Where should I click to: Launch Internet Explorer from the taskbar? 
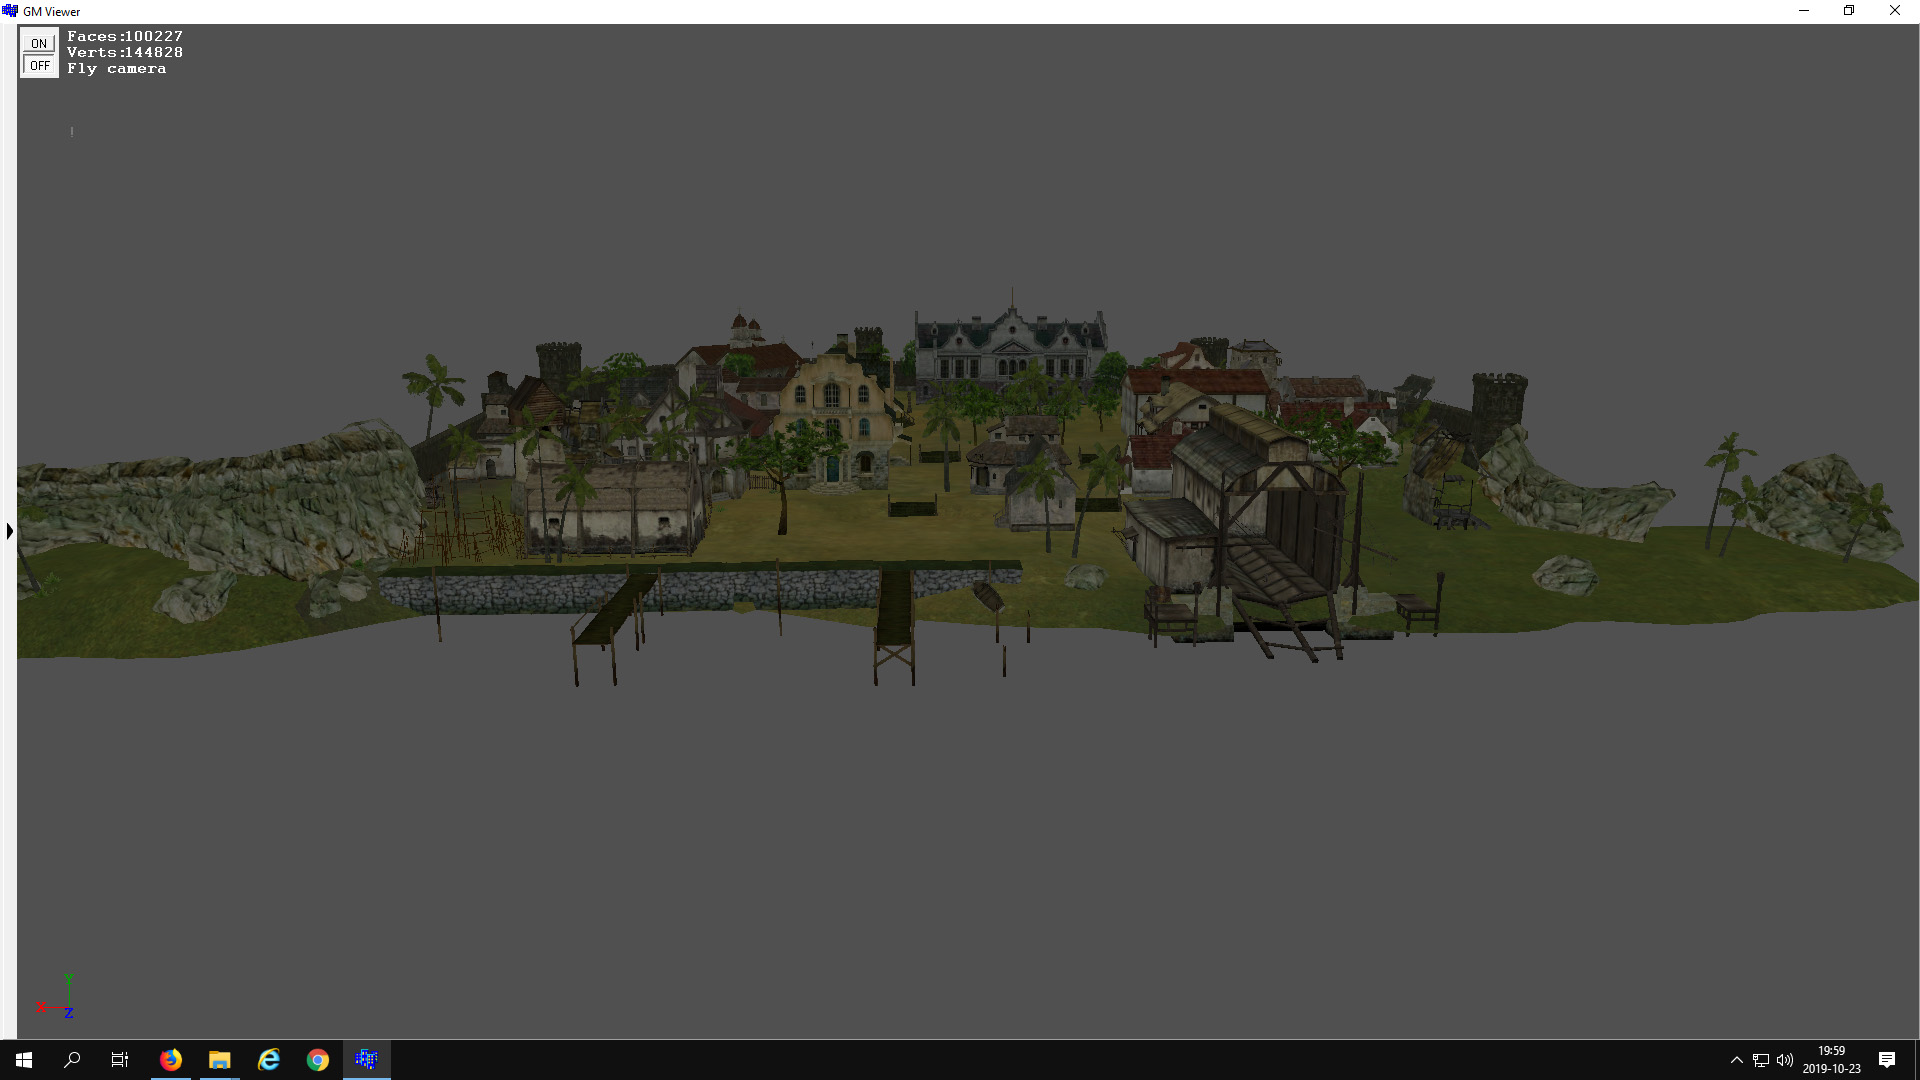269,1060
